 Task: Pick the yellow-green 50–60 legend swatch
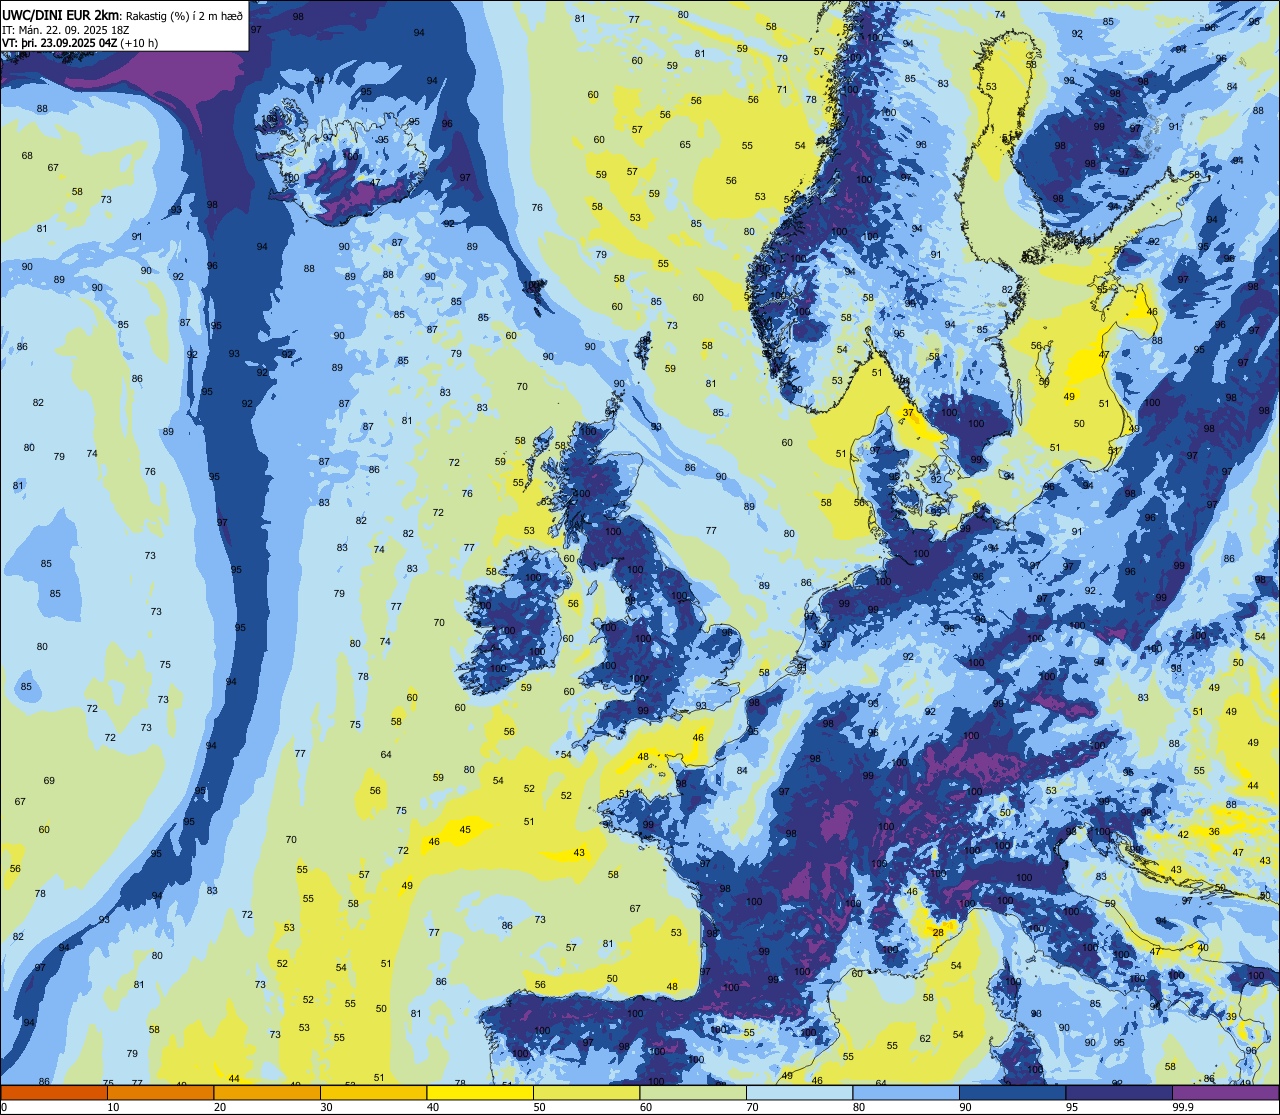click(x=586, y=1093)
